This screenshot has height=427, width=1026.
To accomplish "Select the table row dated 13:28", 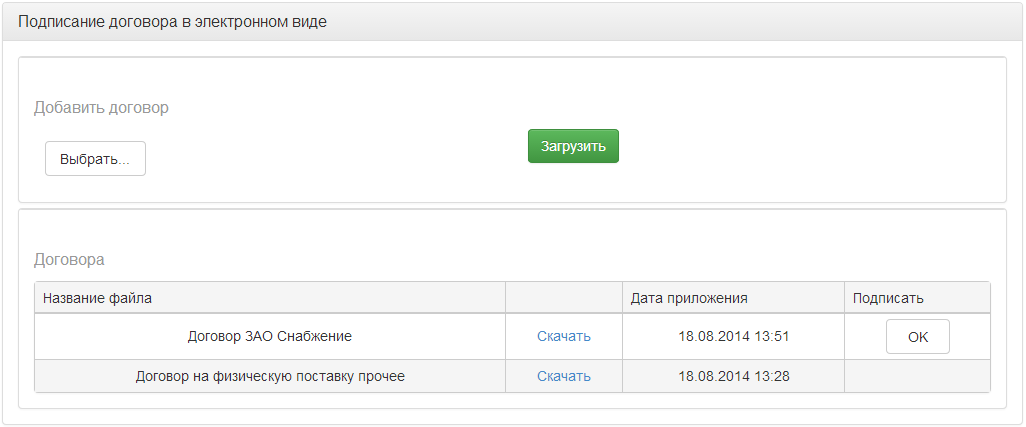I will [512, 377].
